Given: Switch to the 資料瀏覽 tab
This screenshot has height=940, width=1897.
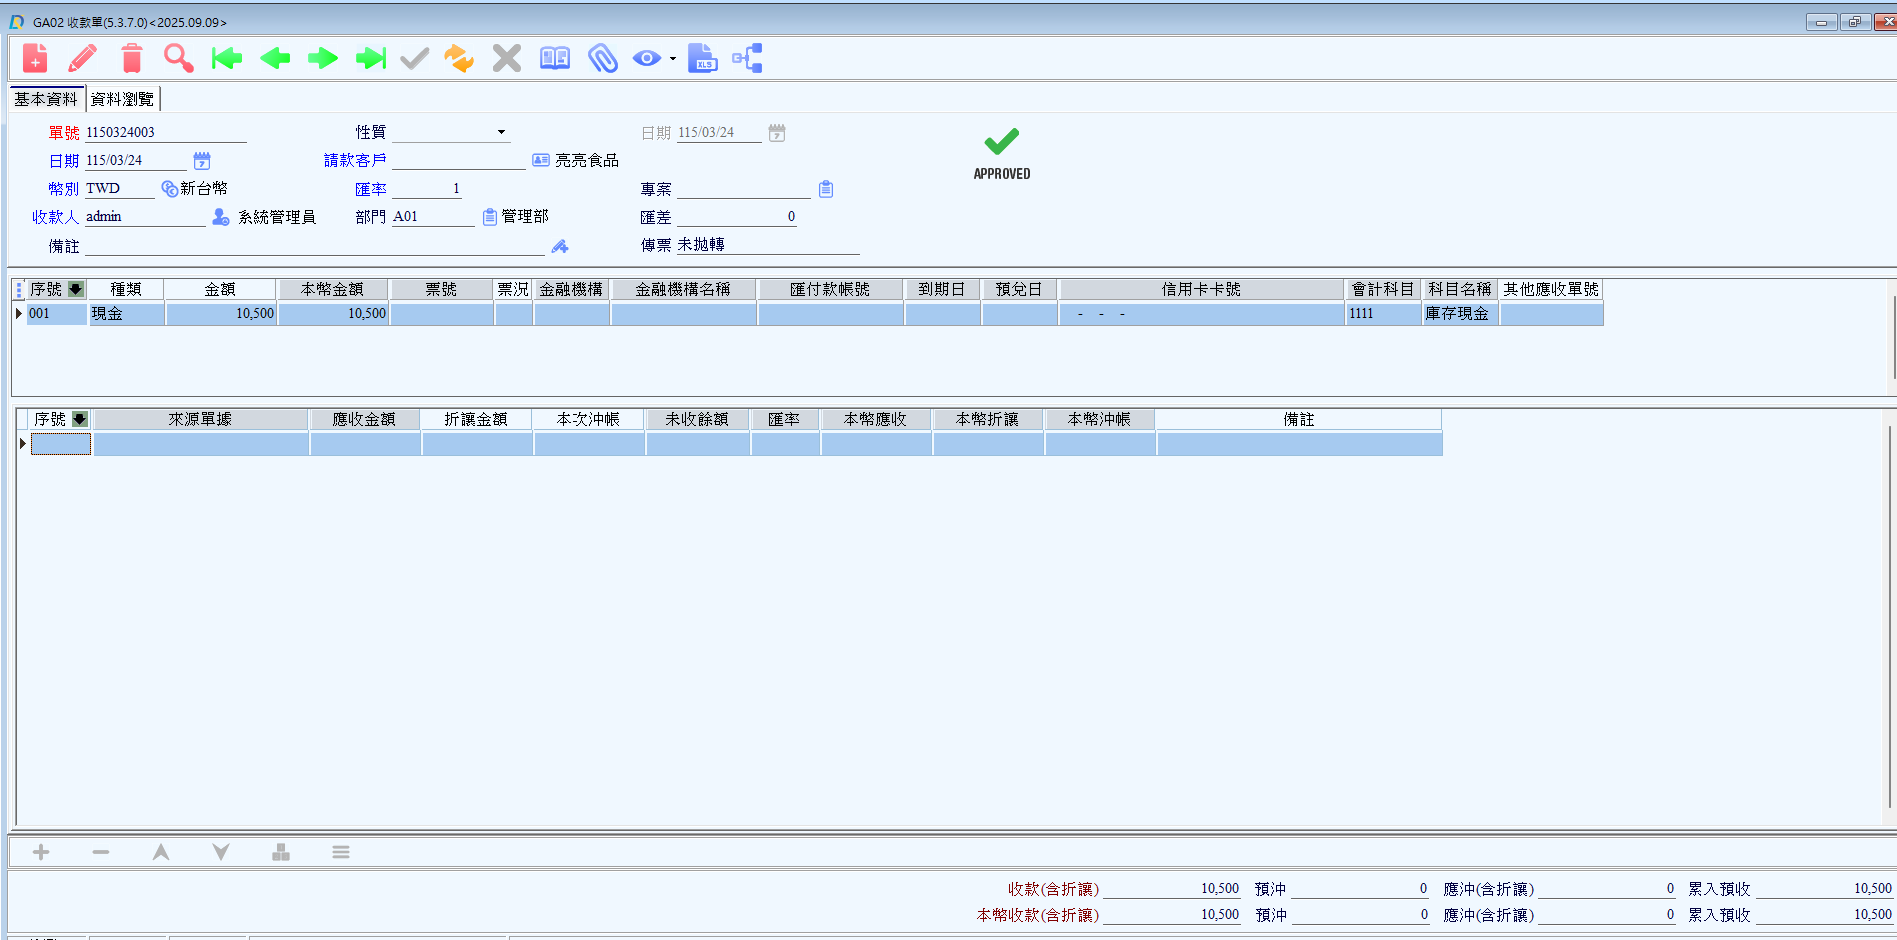Looking at the screenshot, I should coord(122,99).
